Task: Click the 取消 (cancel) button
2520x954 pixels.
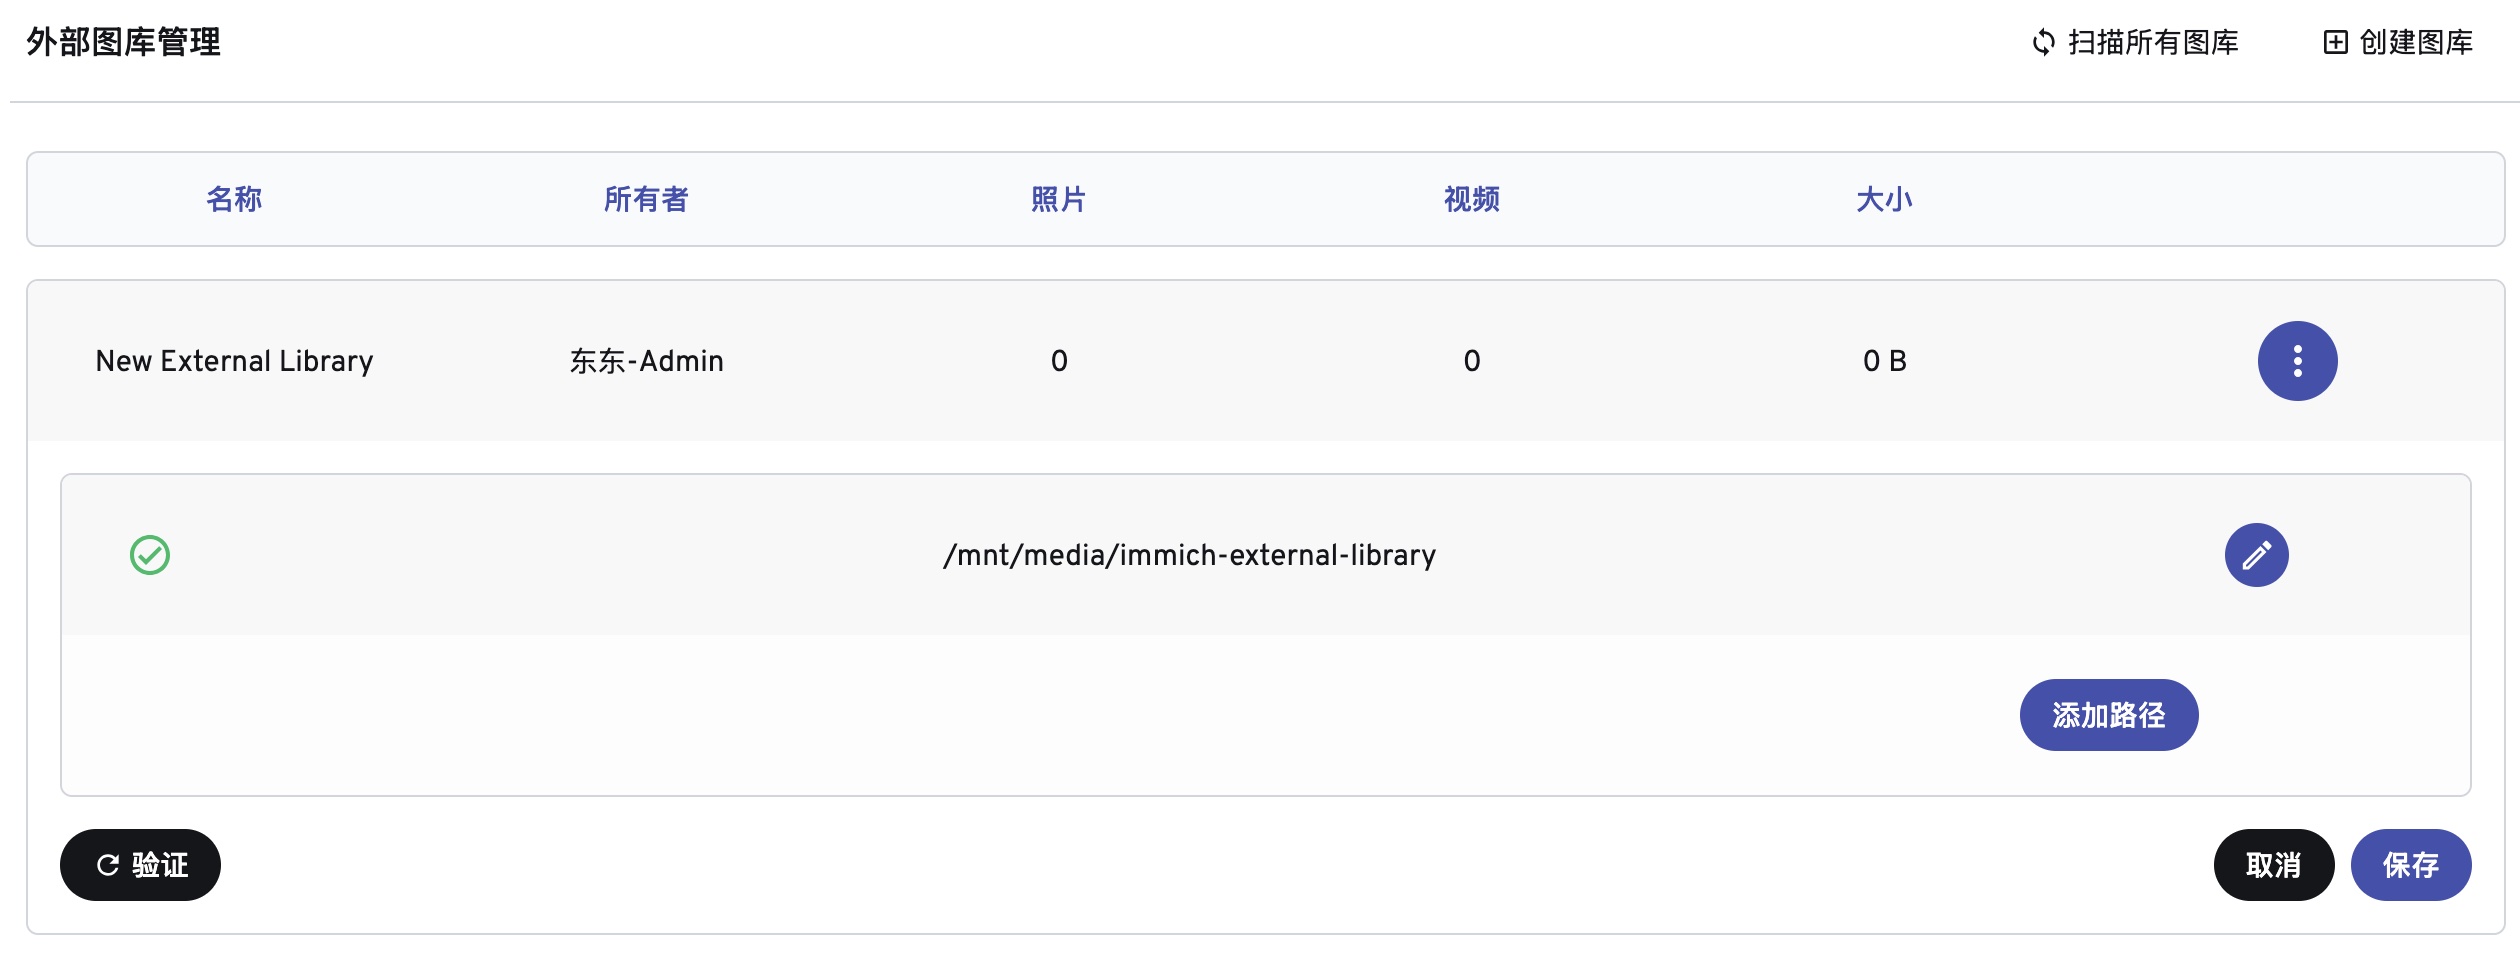Action: coord(2273,865)
